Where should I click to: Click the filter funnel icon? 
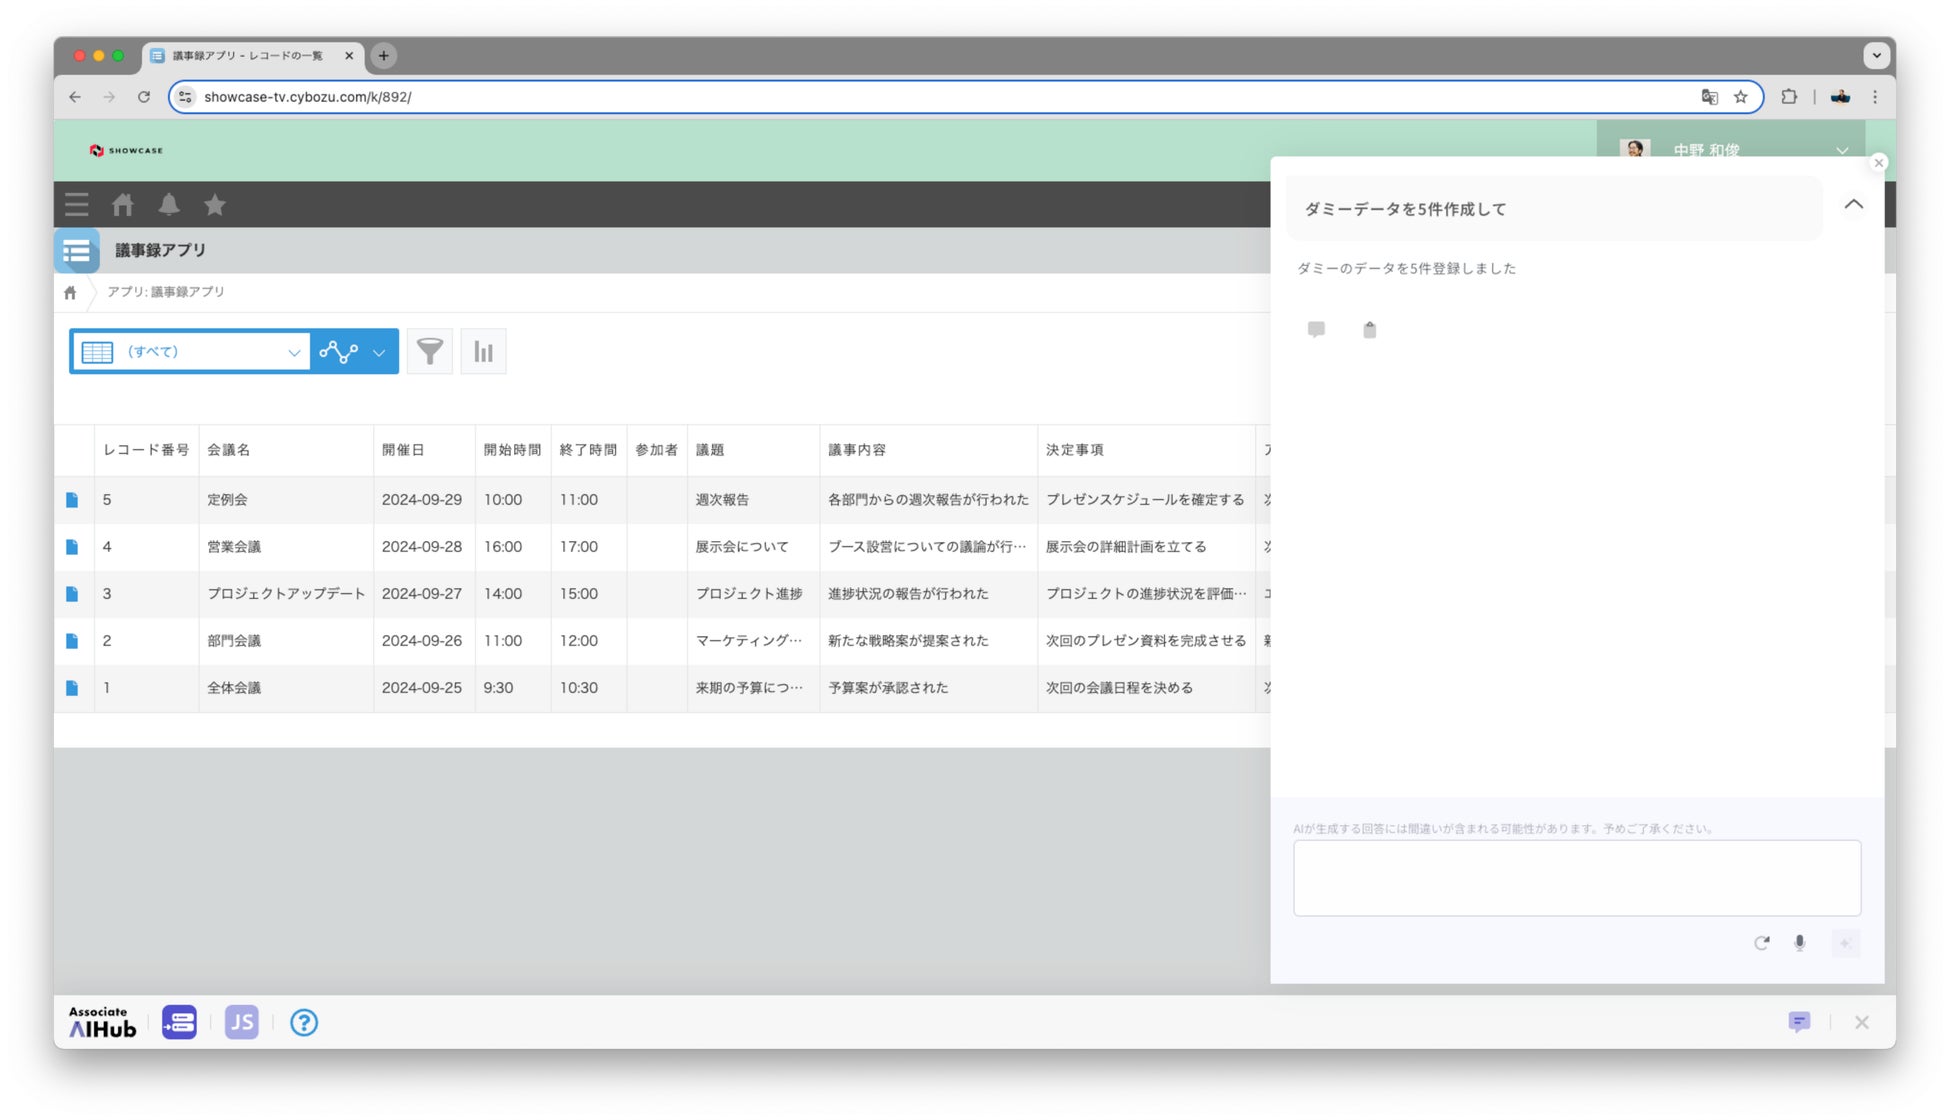430,351
